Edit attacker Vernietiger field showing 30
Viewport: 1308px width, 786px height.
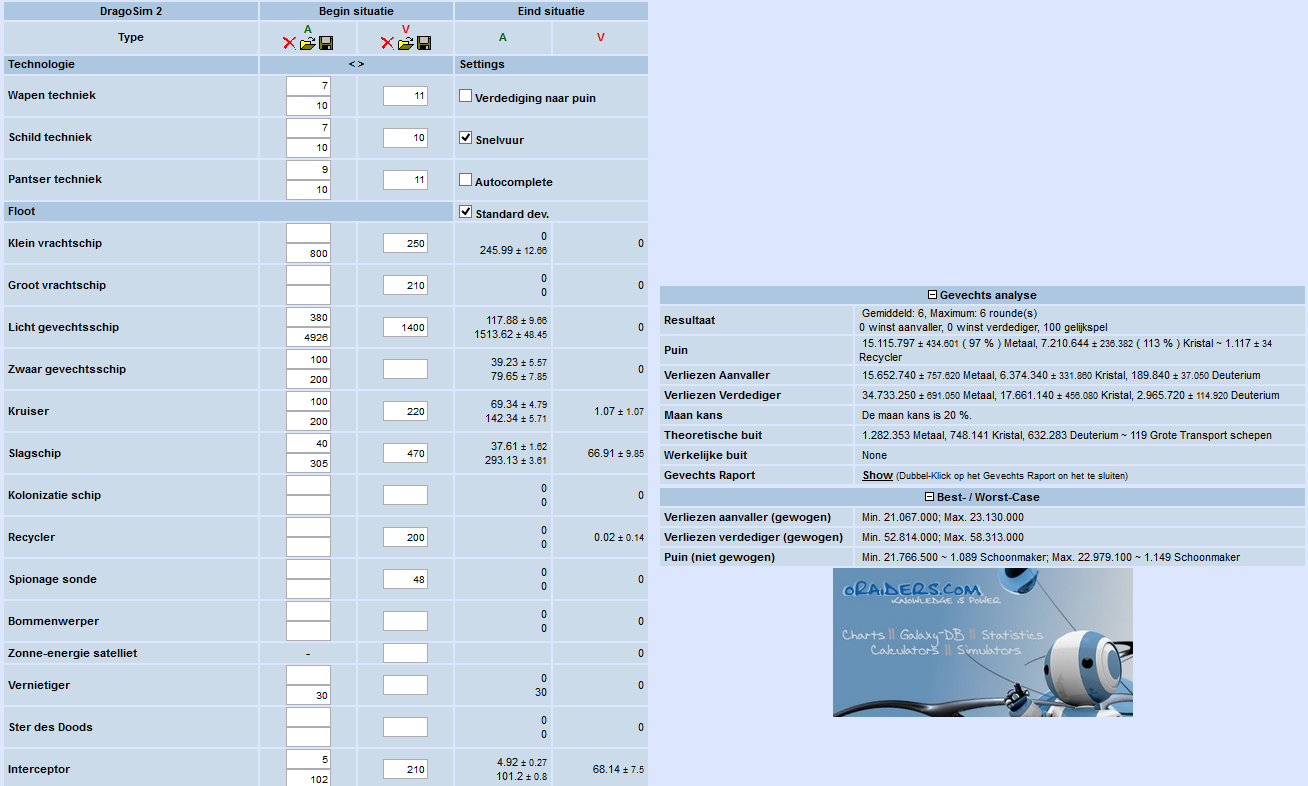[308, 696]
